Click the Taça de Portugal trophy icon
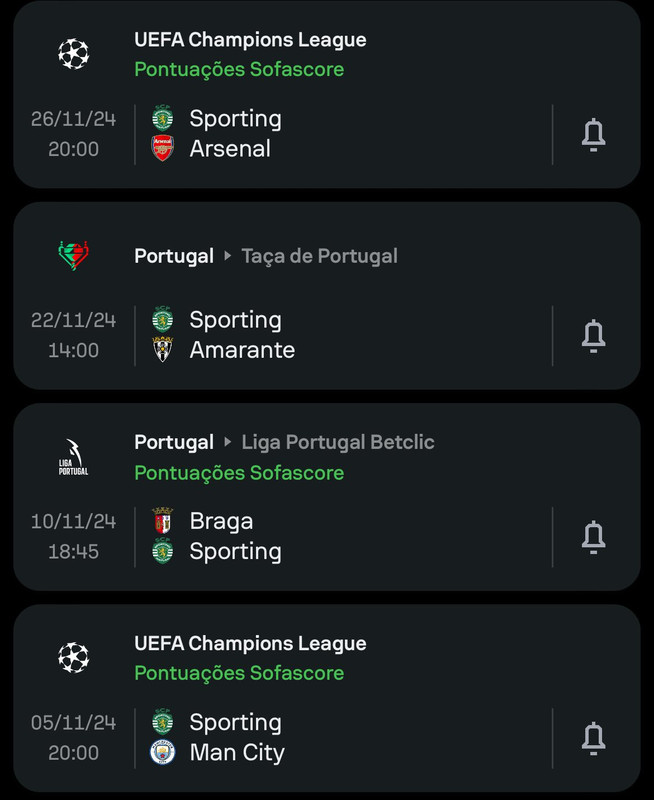The height and width of the screenshot is (800, 654). pyautogui.click(x=73, y=255)
